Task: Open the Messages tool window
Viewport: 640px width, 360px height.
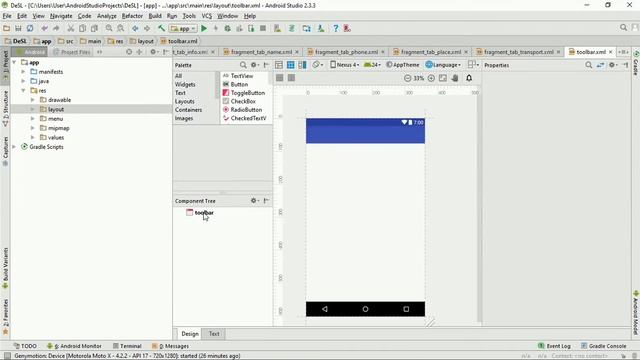Action: (x=170, y=346)
